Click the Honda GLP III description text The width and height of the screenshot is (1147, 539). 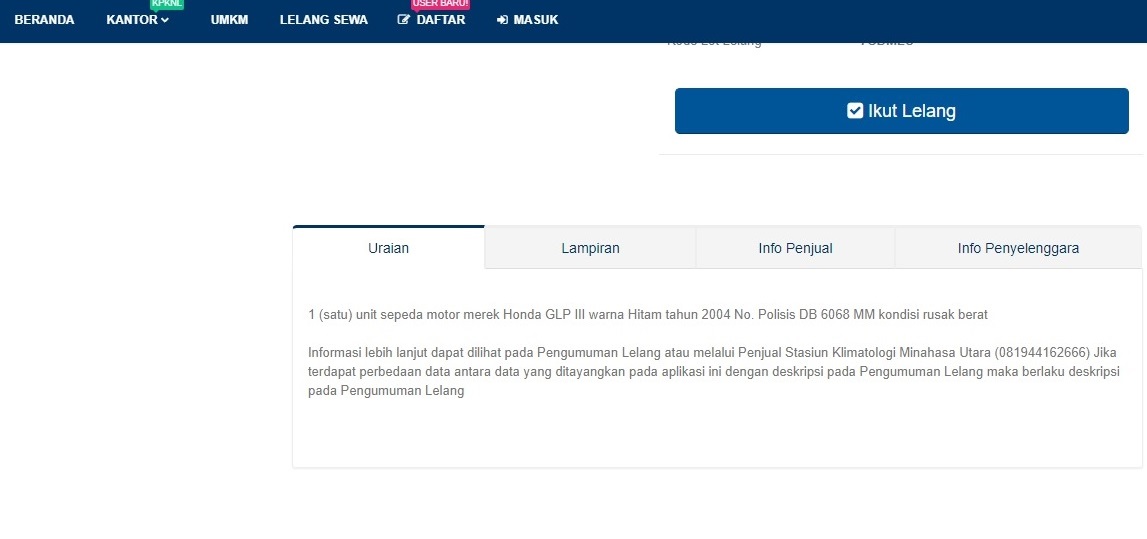click(x=647, y=315)
